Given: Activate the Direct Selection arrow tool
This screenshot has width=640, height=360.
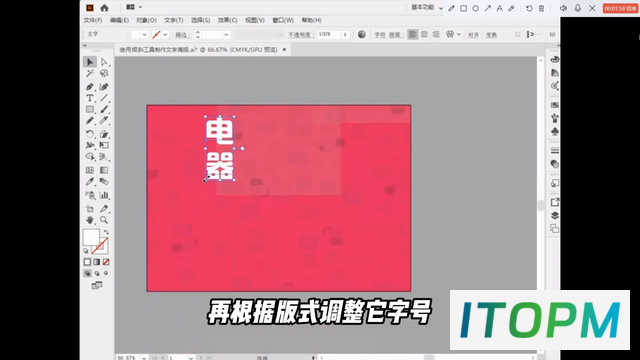Looking at the screenshot, I should pos(104,62).
